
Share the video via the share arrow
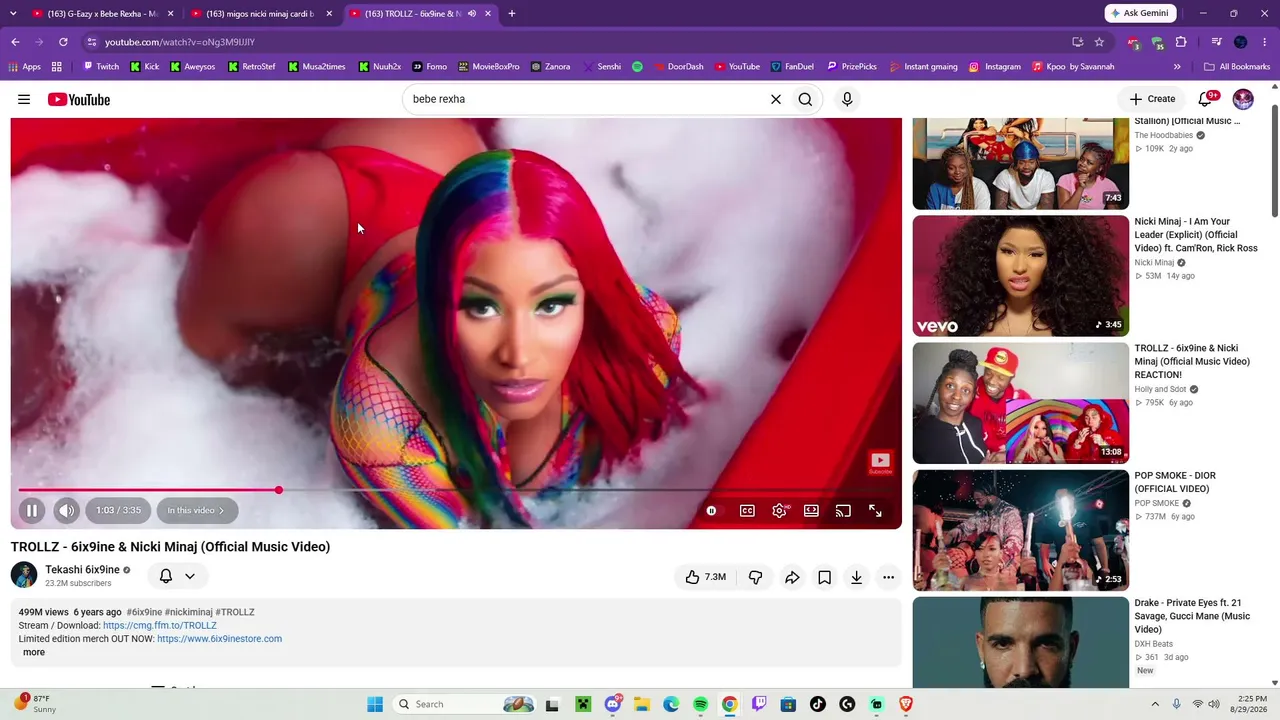792,577
